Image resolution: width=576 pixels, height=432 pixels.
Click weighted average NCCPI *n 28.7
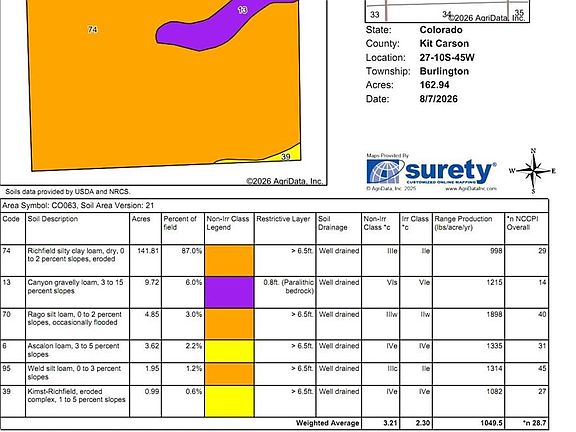point(534,423)
